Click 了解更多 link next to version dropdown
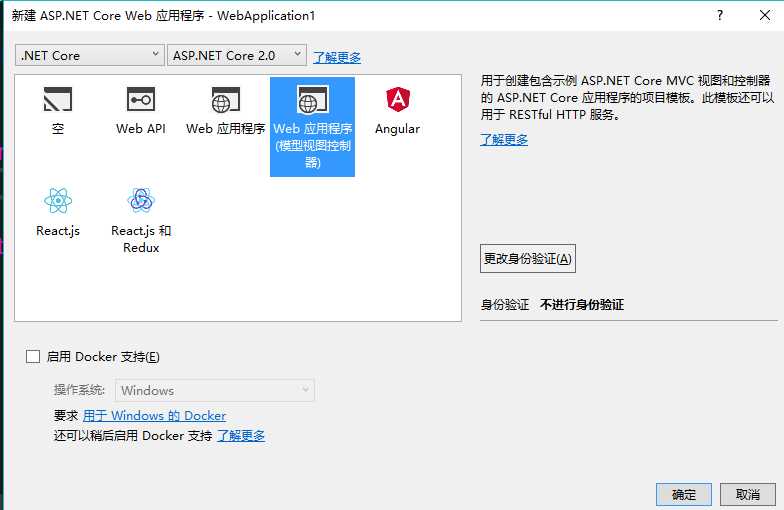Image resolution: width=784 pixels, height=510 pixels. [x=337, y=57]
